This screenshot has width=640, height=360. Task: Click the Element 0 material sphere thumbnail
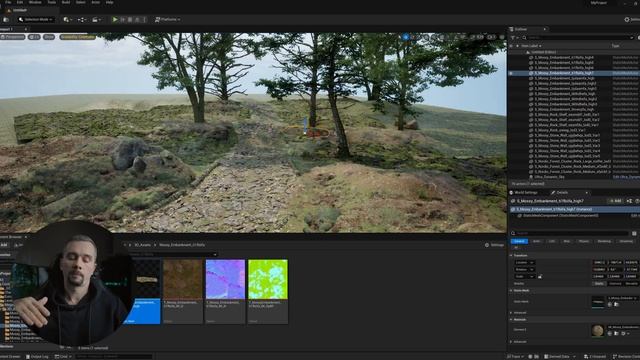pyautogui.click(x=598, y=330)
